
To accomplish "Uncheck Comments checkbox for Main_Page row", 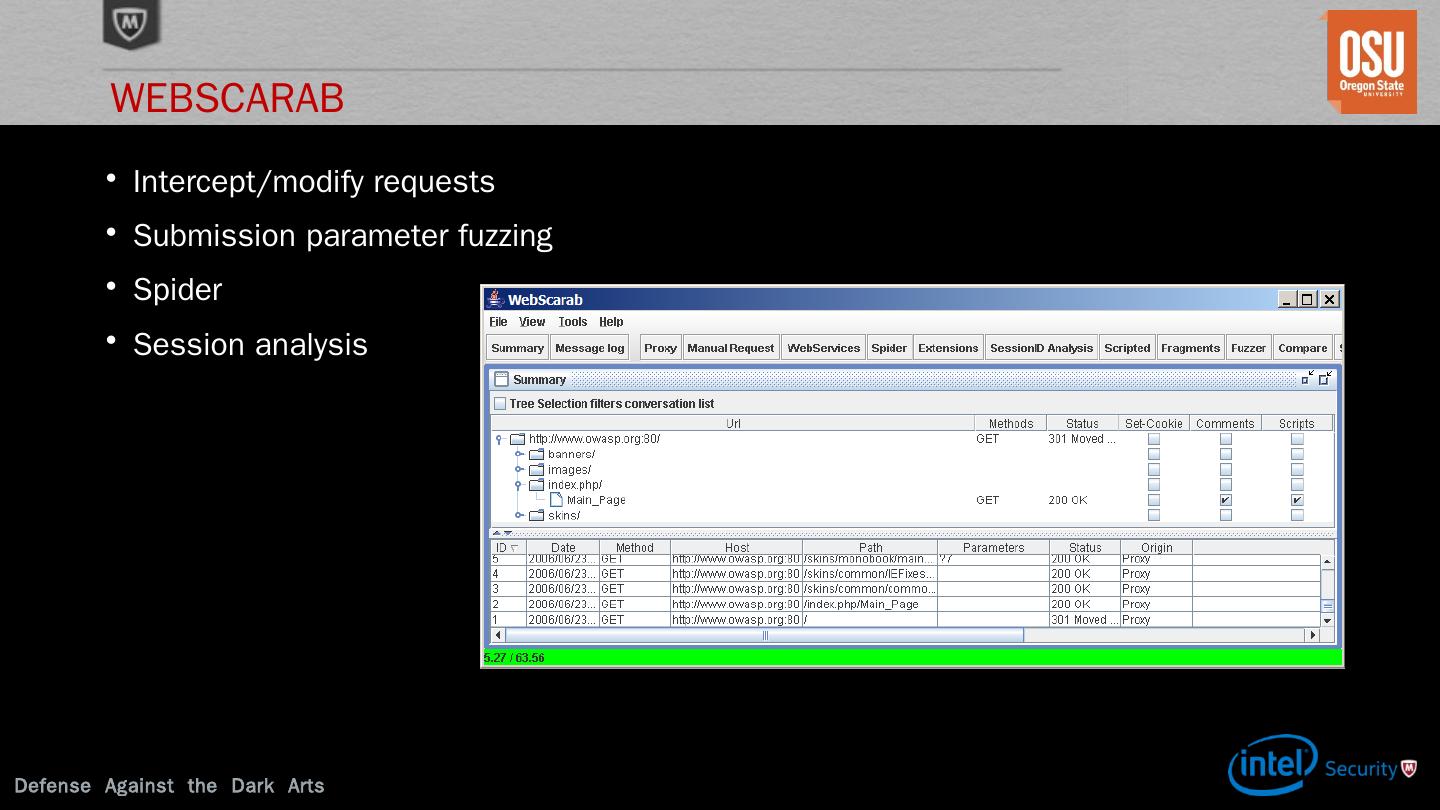I will [1226, 500].
